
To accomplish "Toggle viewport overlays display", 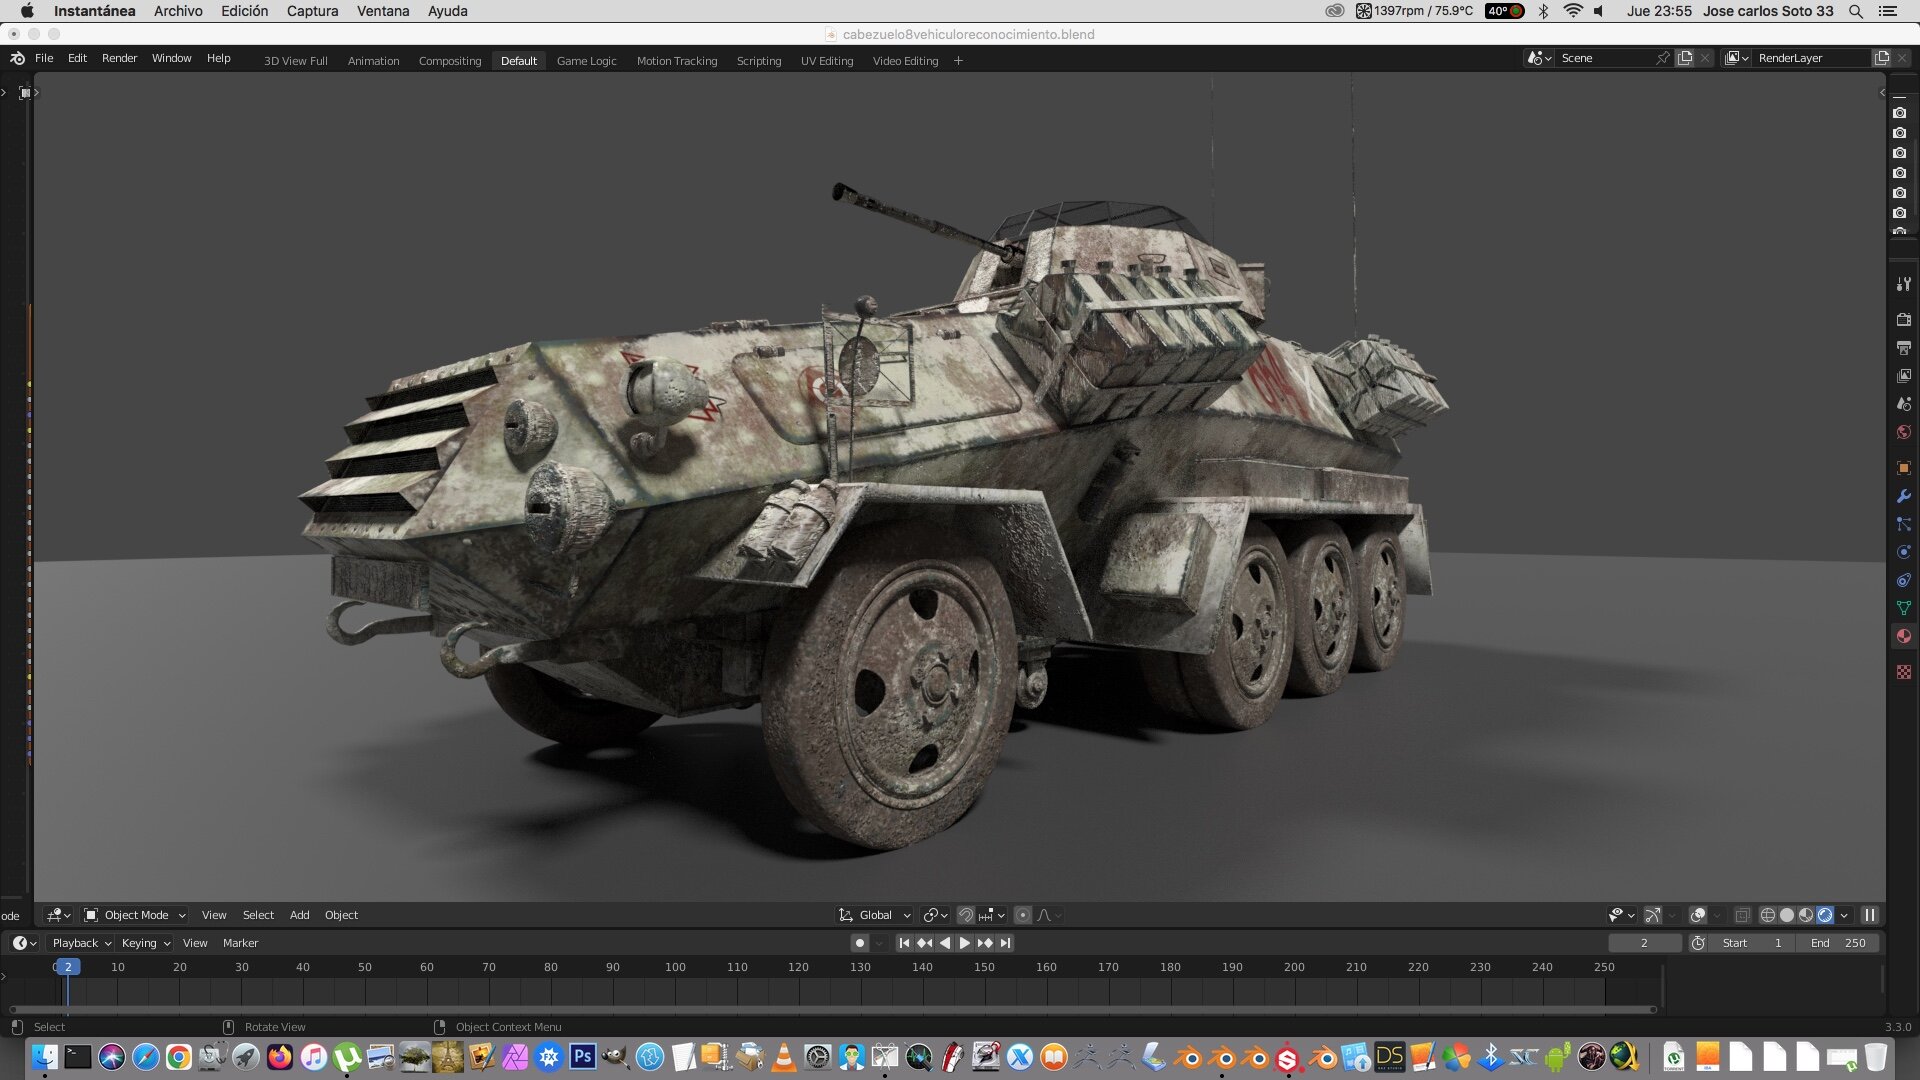I will 1697,915.
